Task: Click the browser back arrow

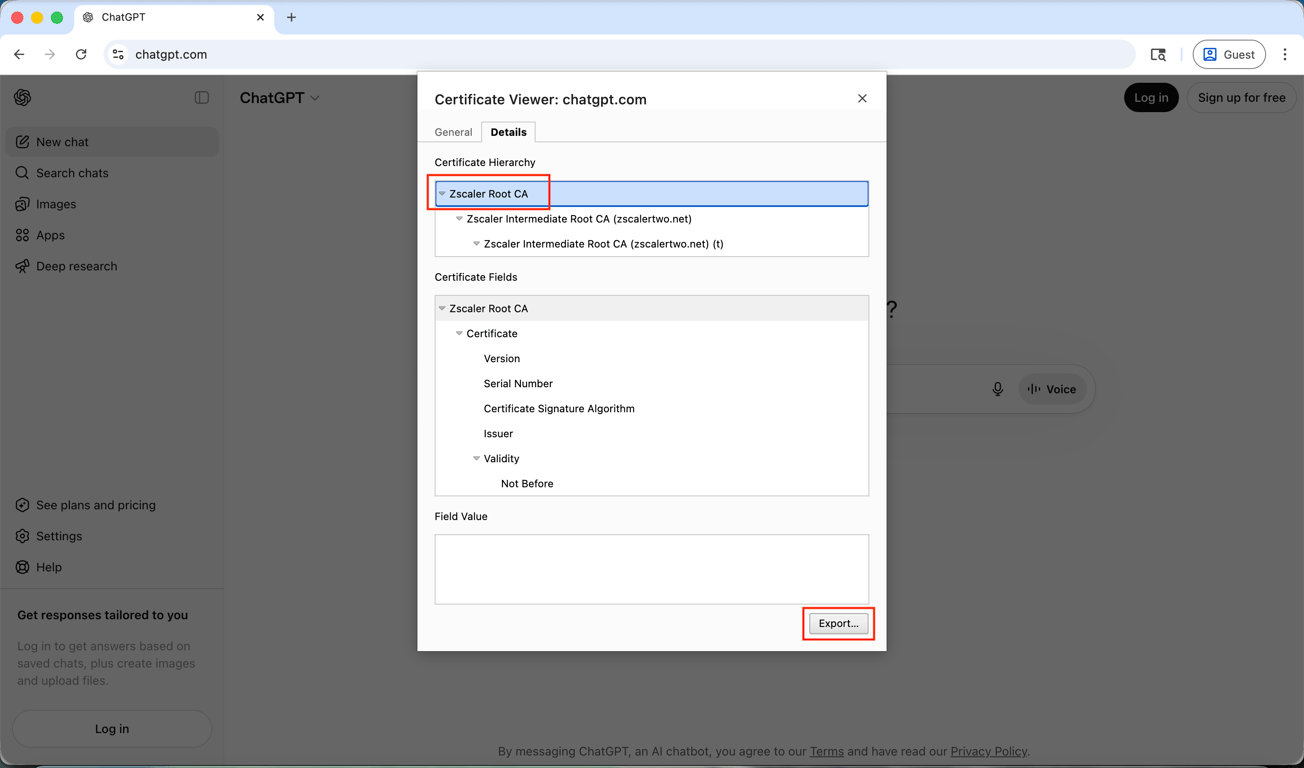Action: [x=19, y=54]
